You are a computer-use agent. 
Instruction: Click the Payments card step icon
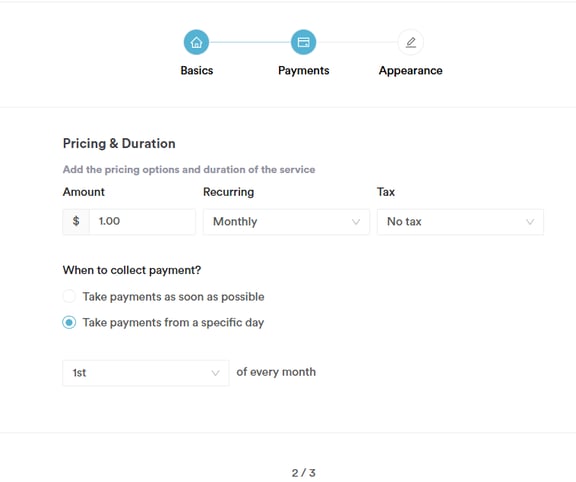coord(303,42)
